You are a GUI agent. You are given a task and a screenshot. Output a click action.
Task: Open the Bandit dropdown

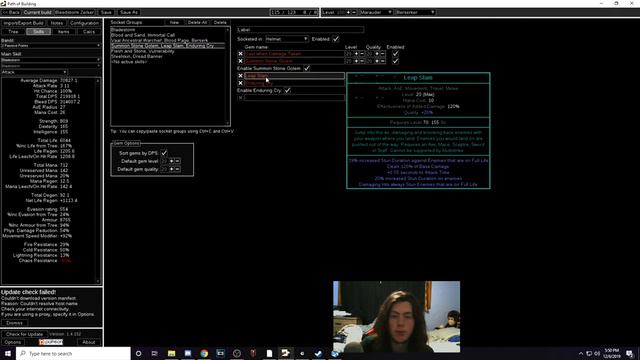pos(51,46)
